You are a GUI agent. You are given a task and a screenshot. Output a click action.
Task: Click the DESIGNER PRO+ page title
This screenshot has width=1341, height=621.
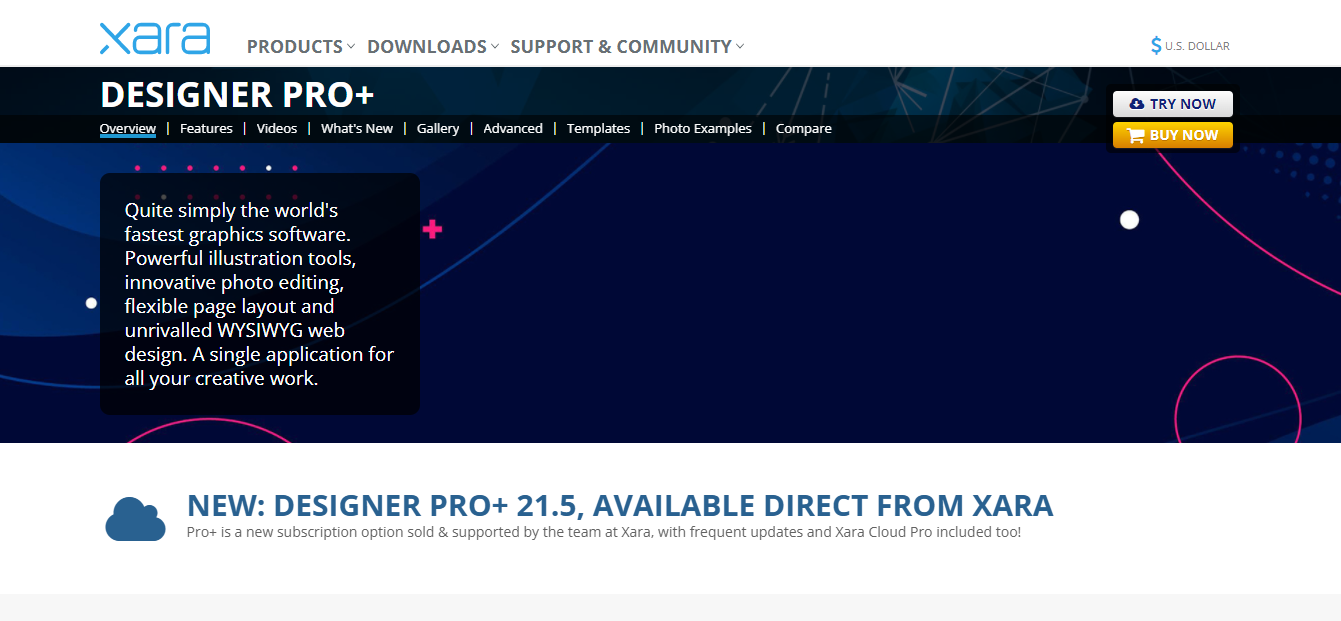[x=237, y=94]
